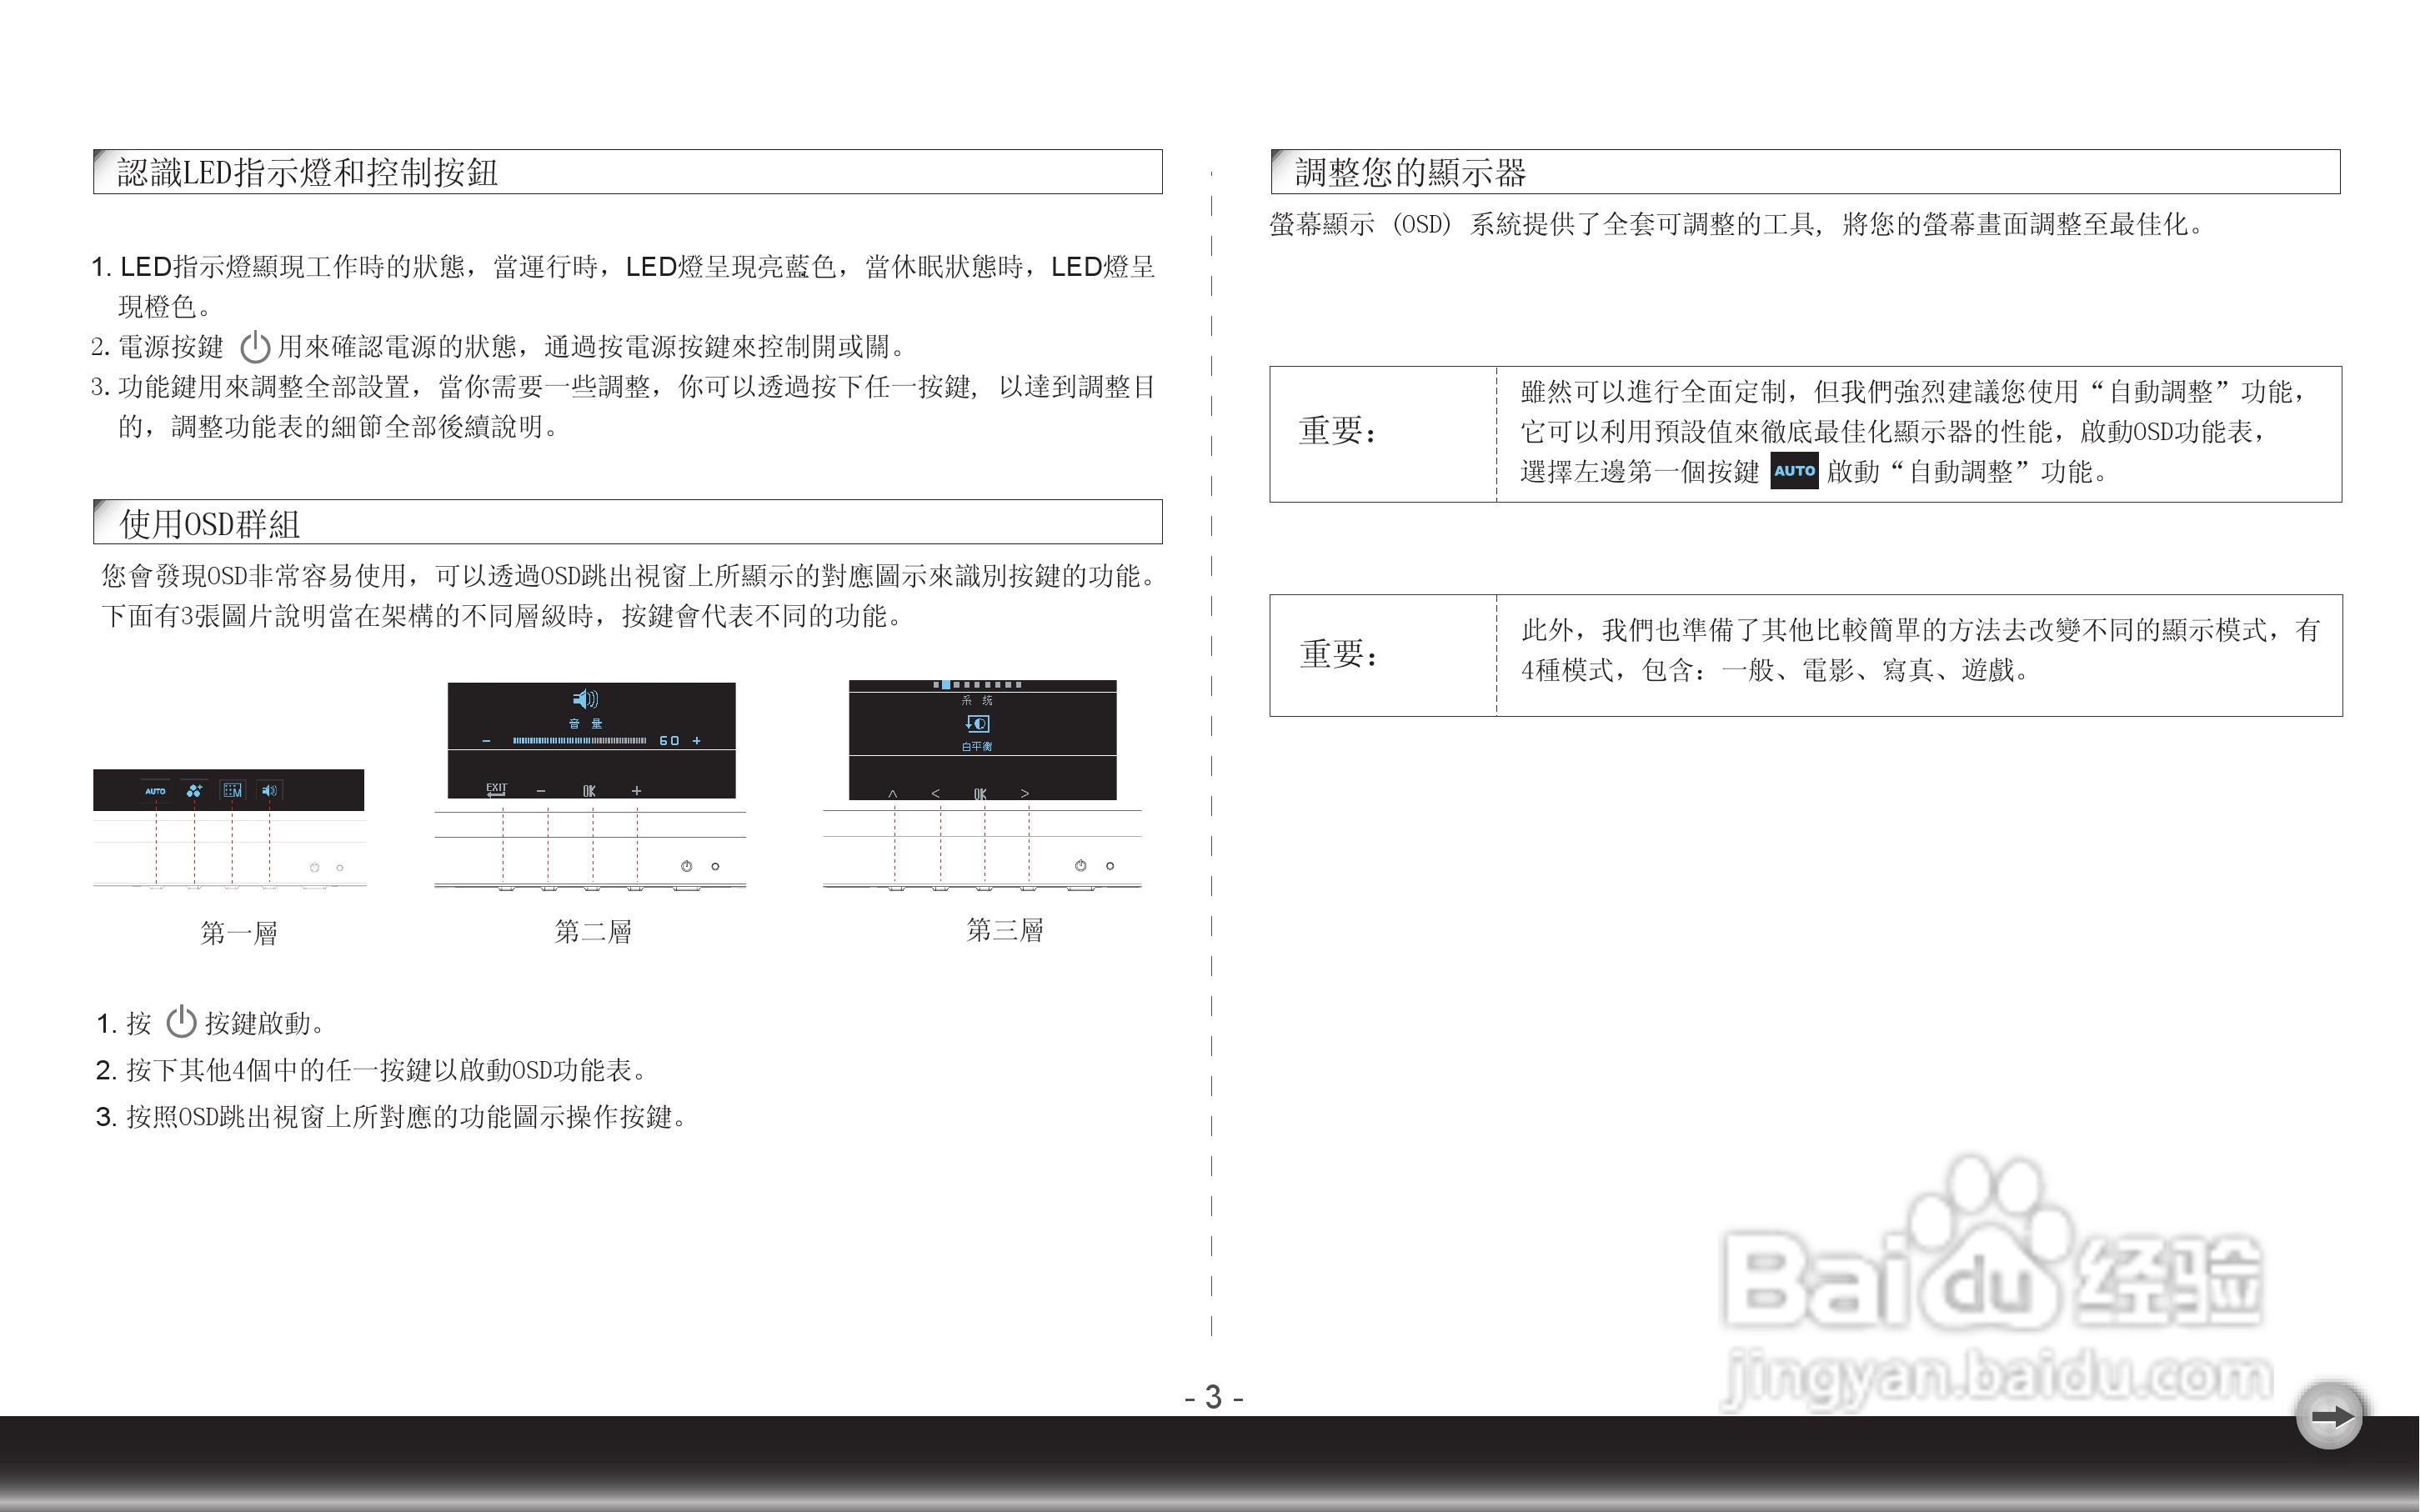
Task: Click the next page arrow button
Action: click(x=2330, y=1416)
